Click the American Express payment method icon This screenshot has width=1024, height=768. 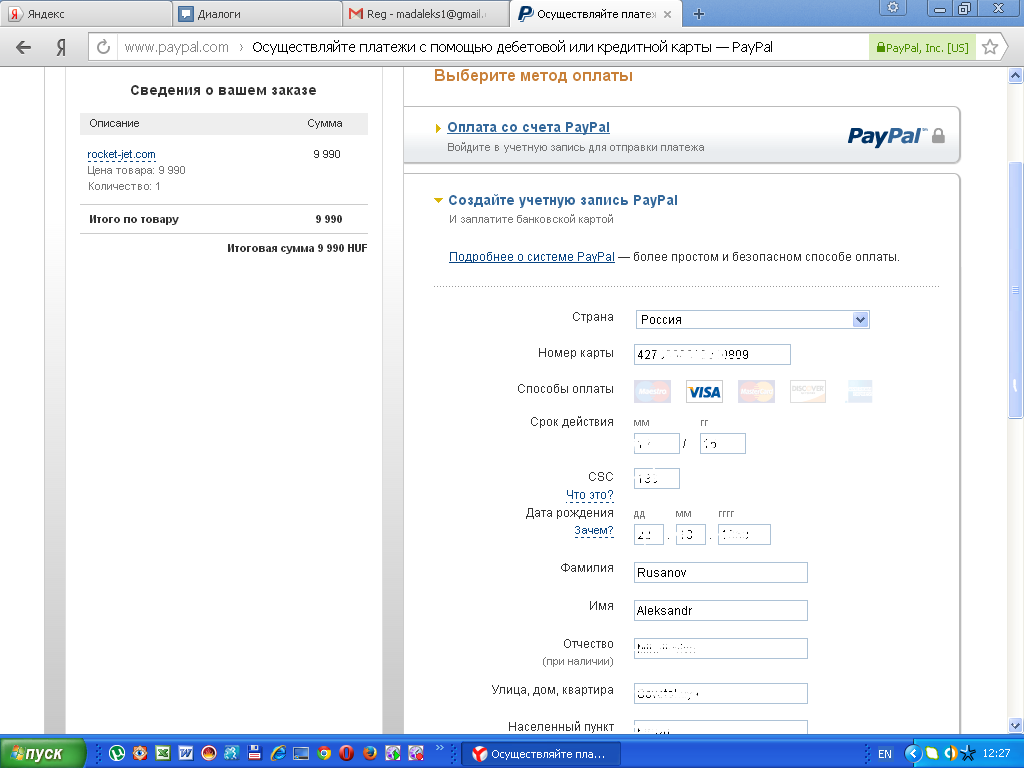pyautogui.click(x=859, y=391)
